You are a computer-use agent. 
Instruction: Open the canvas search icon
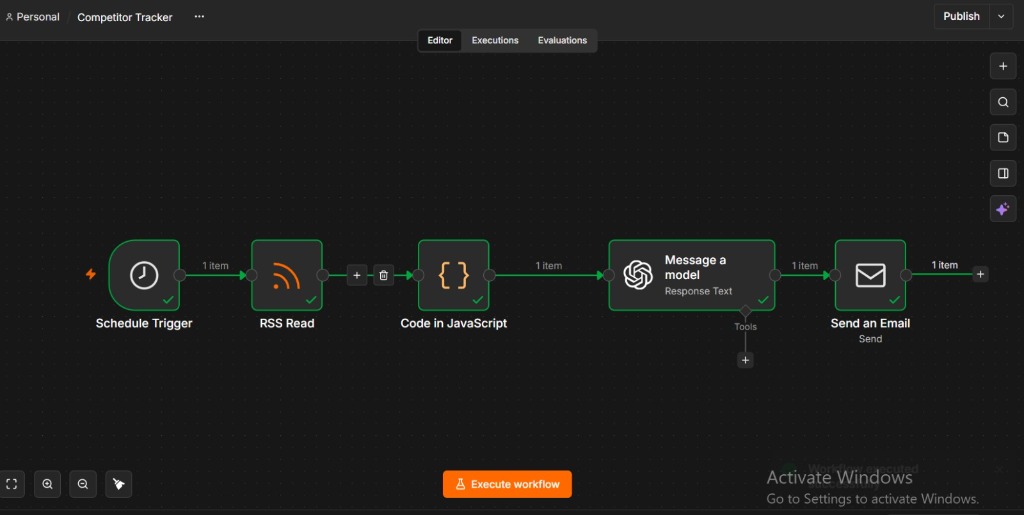[x=1003, y=102]
